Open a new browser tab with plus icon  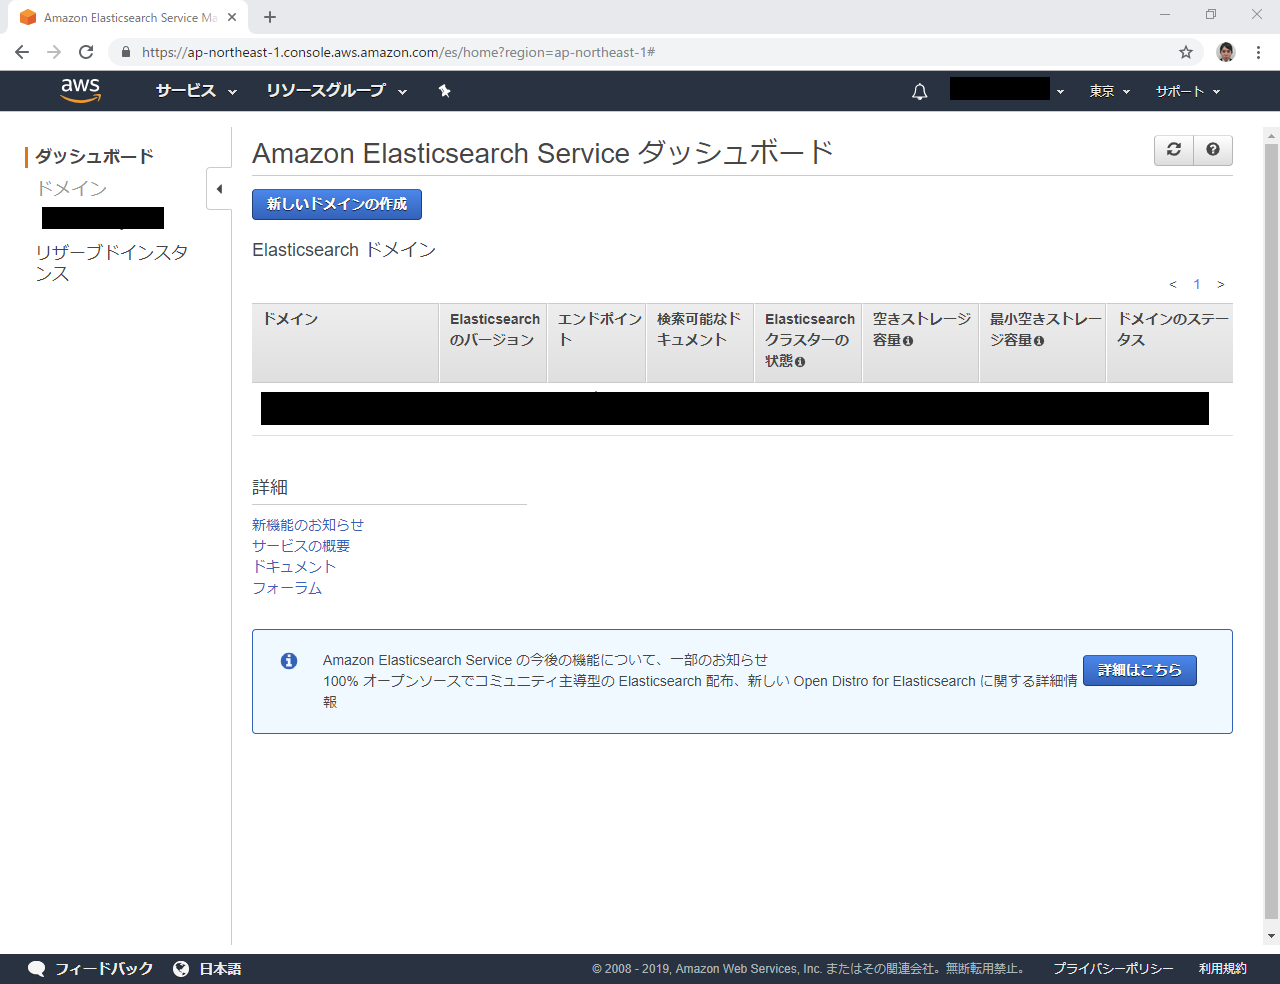coord(270,17)
